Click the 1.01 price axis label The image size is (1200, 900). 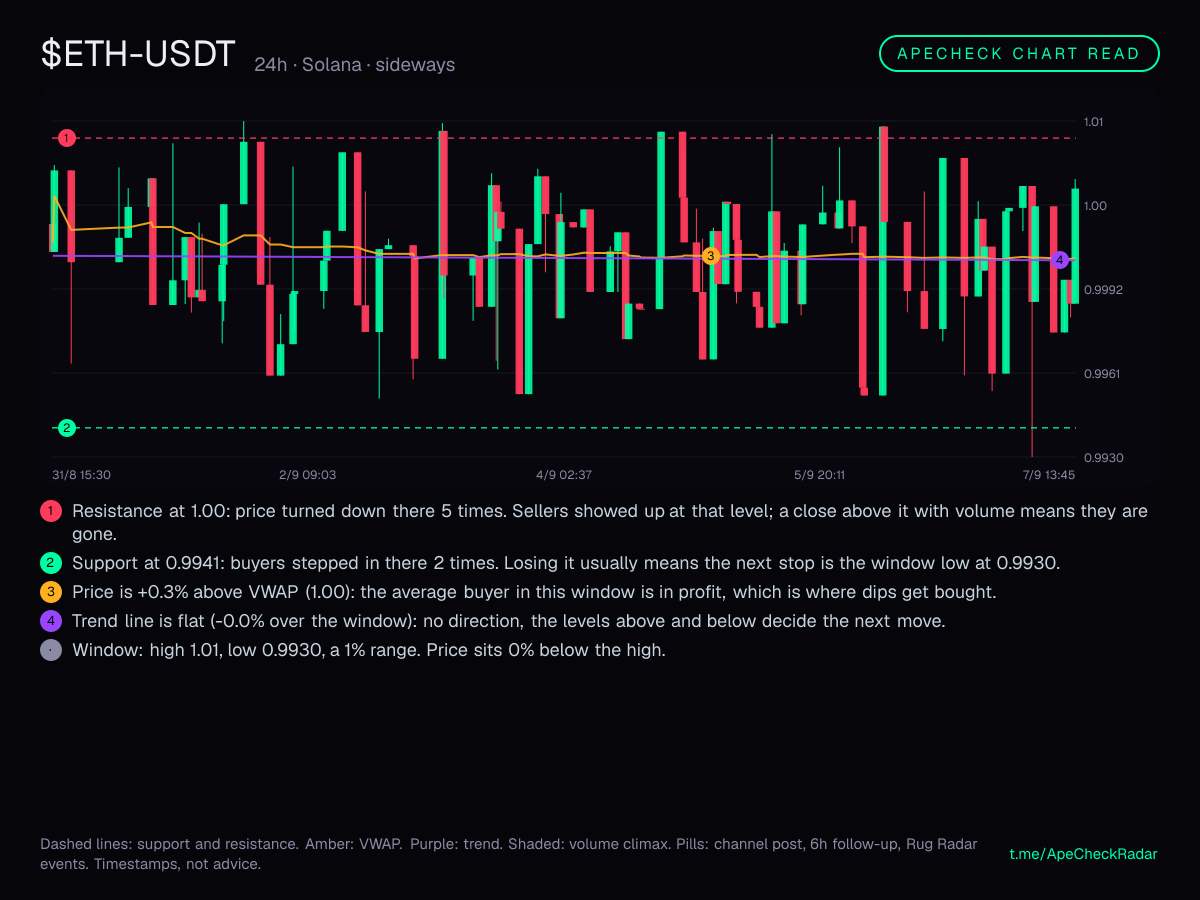click(x=1094, y=122)
